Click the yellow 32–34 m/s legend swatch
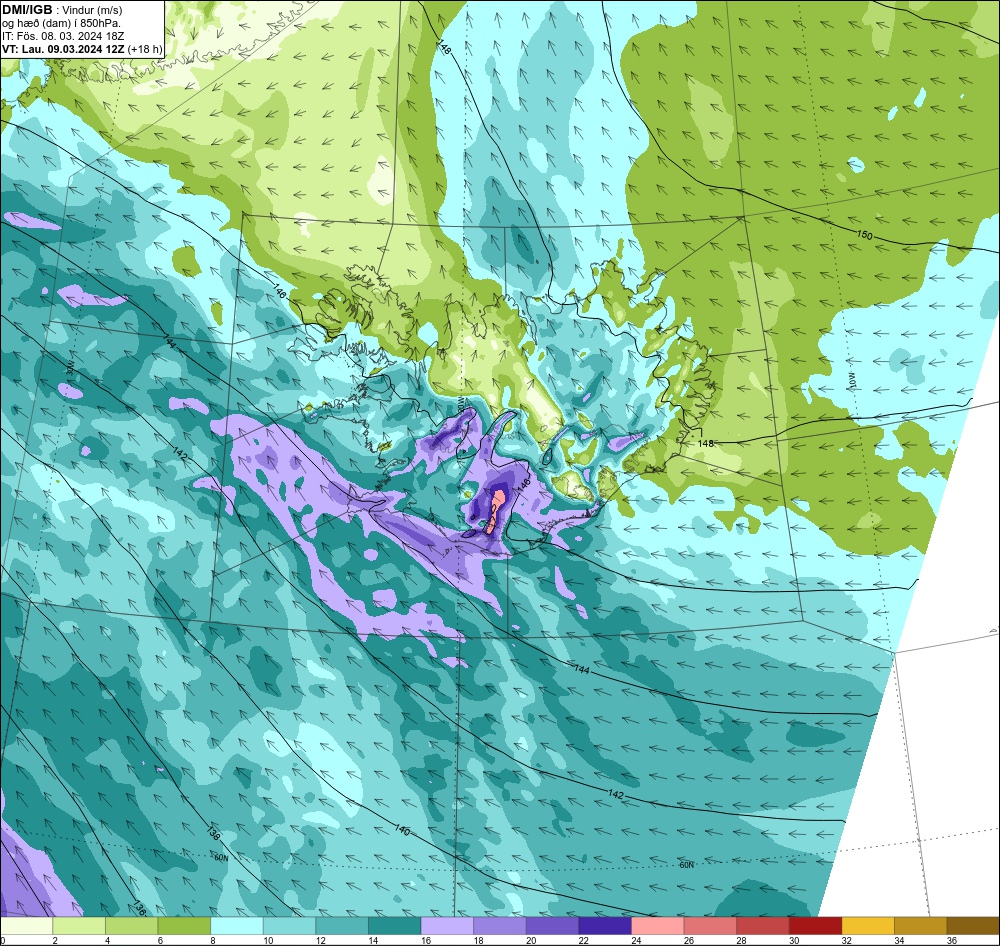This screenshot has width=1000, height=946. [x=868, y=926]
